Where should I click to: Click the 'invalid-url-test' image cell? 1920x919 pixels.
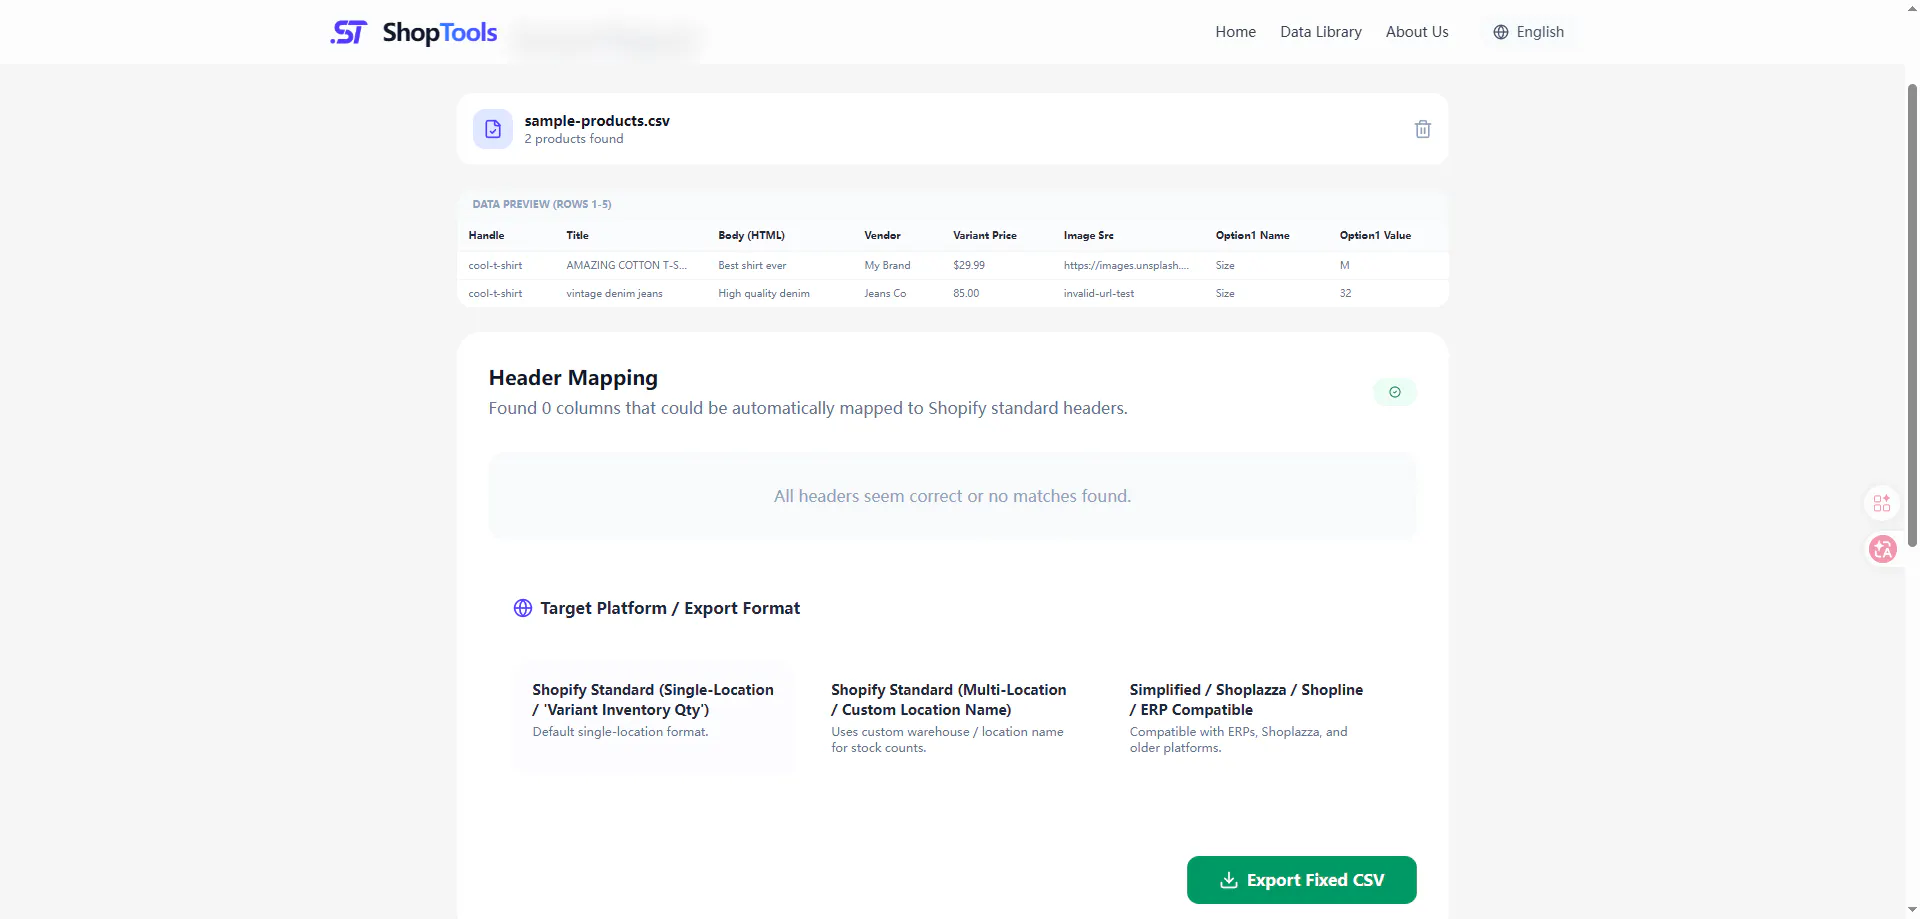click(1099, 293)
